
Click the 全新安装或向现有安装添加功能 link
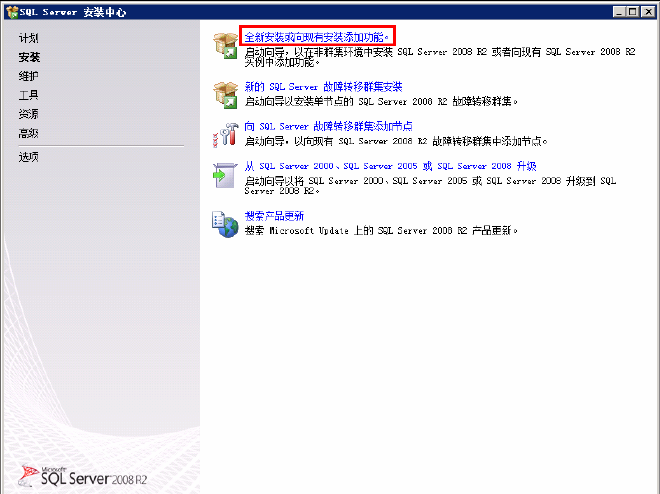click(317, 37)
